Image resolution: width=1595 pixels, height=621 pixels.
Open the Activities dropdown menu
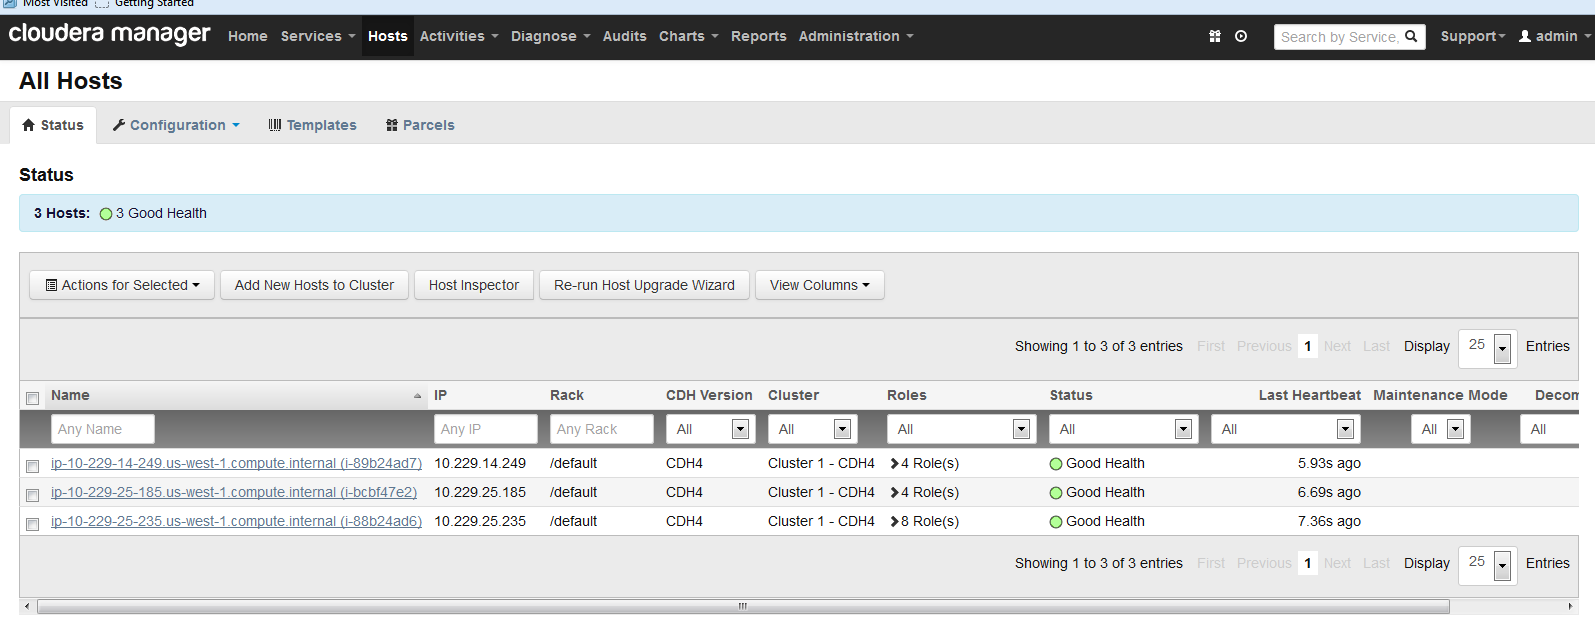[459, 36]
